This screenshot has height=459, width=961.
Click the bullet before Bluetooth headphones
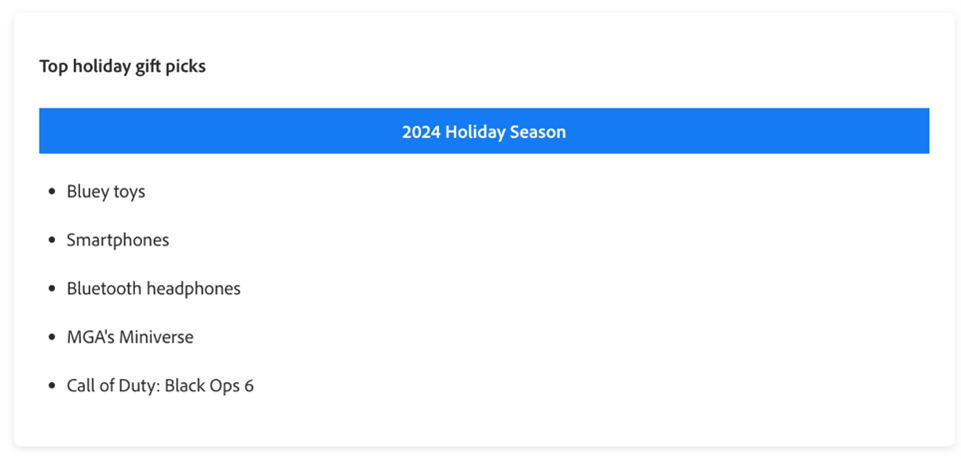(x=51, y=289)
